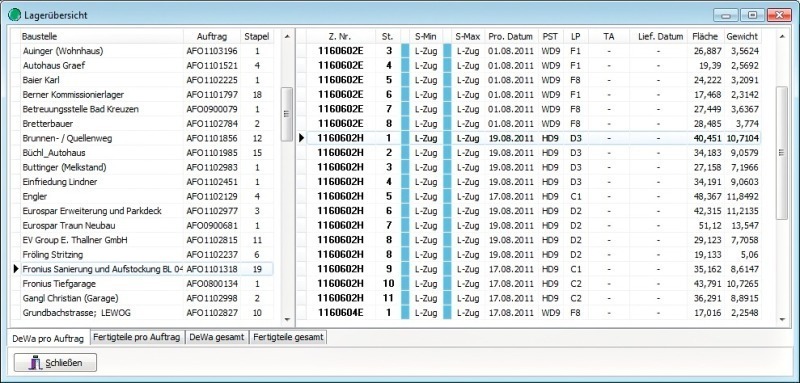
Task: Click the Gewicht value 13,547
Action: pyautogui.click(x=746, y=225)
